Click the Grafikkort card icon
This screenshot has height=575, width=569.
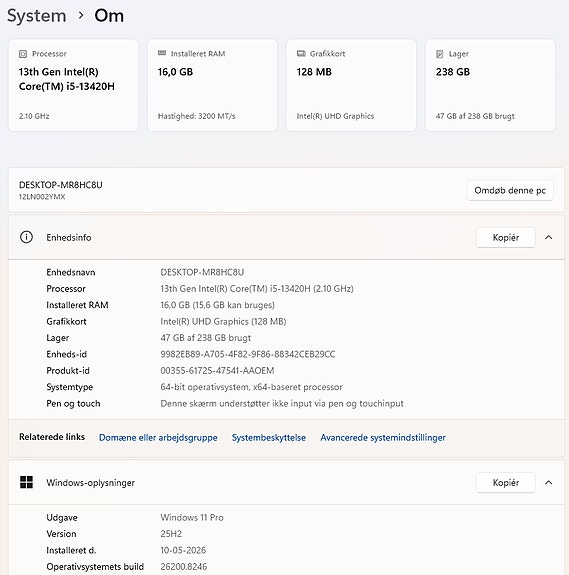[301, 54]
